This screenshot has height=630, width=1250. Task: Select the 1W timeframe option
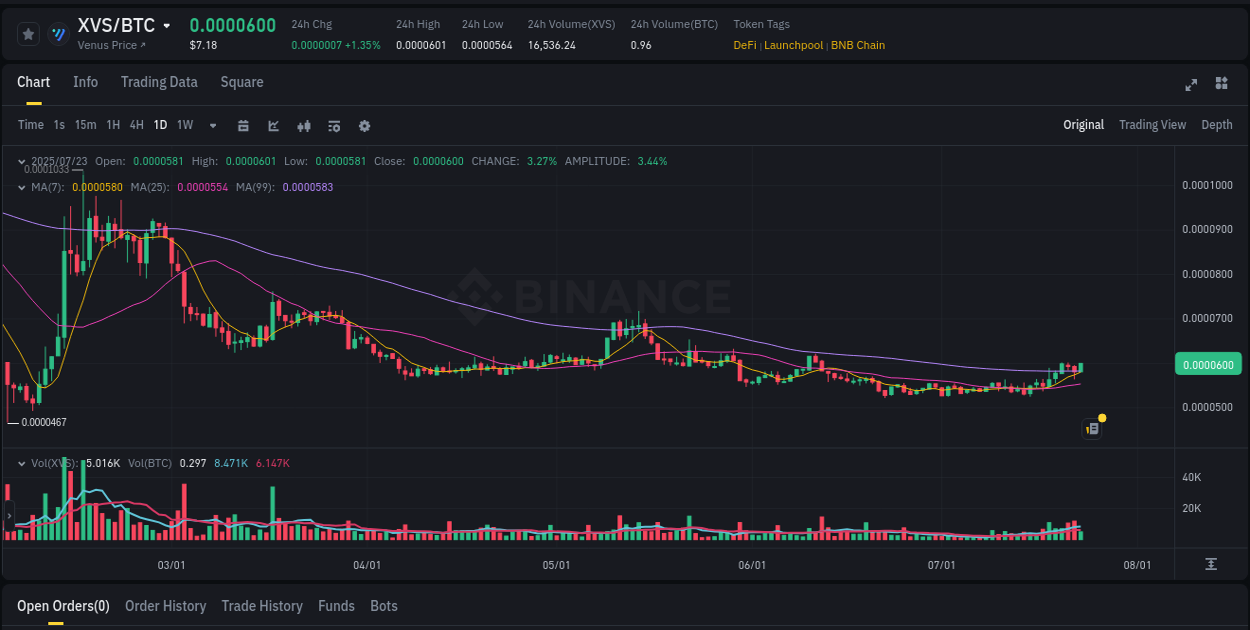(184, 125)
